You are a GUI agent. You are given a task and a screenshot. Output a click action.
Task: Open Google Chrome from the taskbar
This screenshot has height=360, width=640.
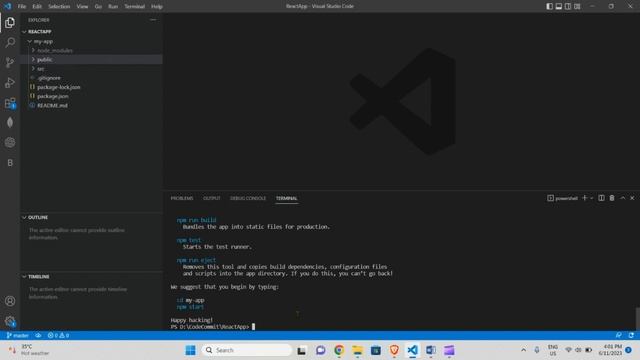[339, 350]
